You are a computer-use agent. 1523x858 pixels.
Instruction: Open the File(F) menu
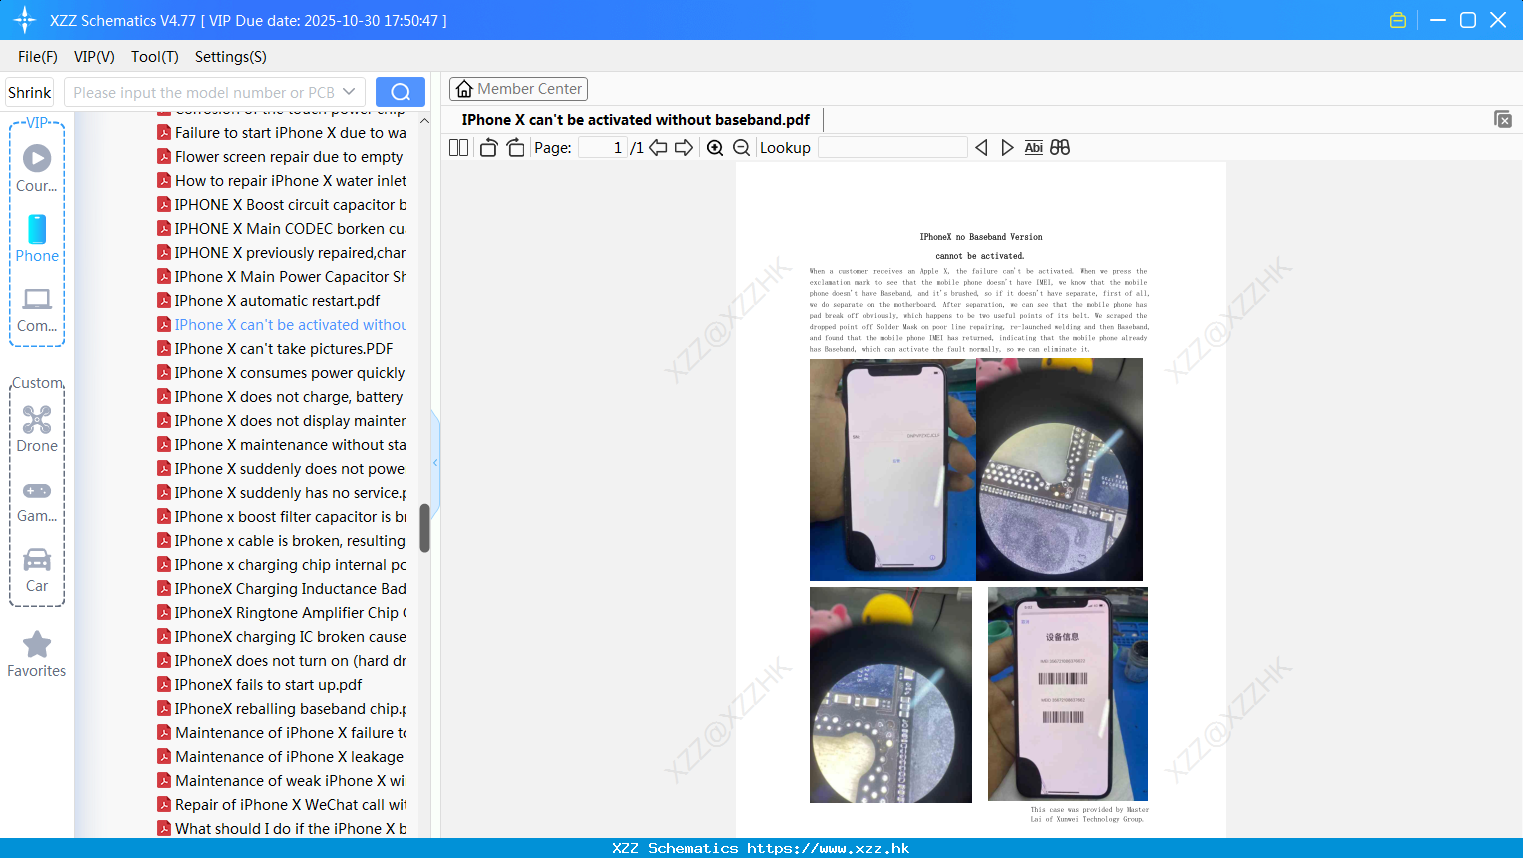click(x=38, y=56)
